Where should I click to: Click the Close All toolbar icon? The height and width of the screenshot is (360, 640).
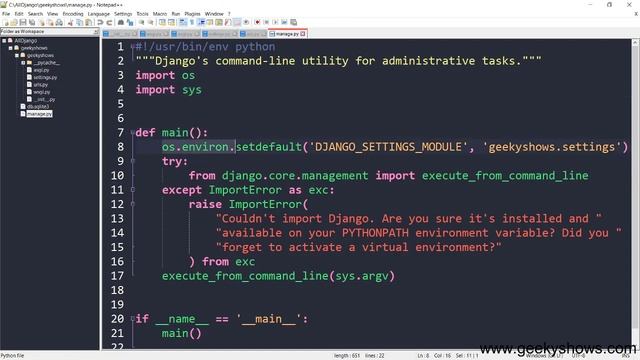click(51, 22)
